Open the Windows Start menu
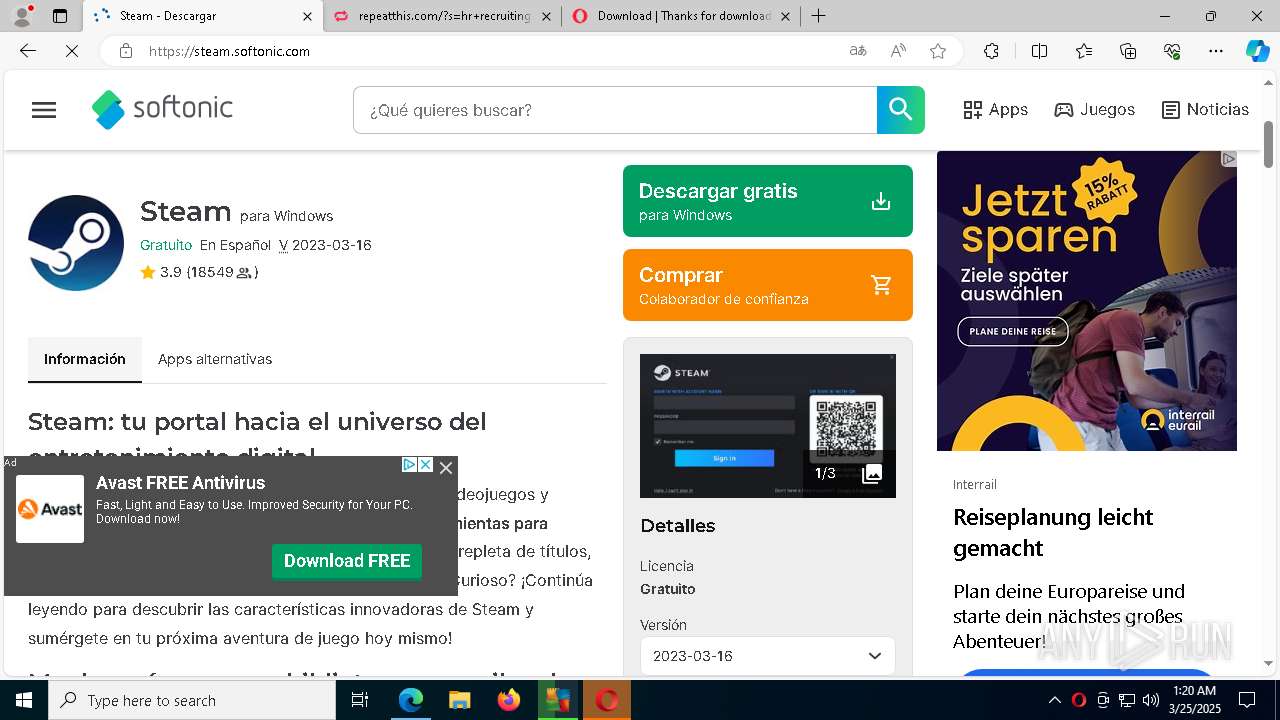Screen dimensions: 1280x720 click(x=24, y=700)
